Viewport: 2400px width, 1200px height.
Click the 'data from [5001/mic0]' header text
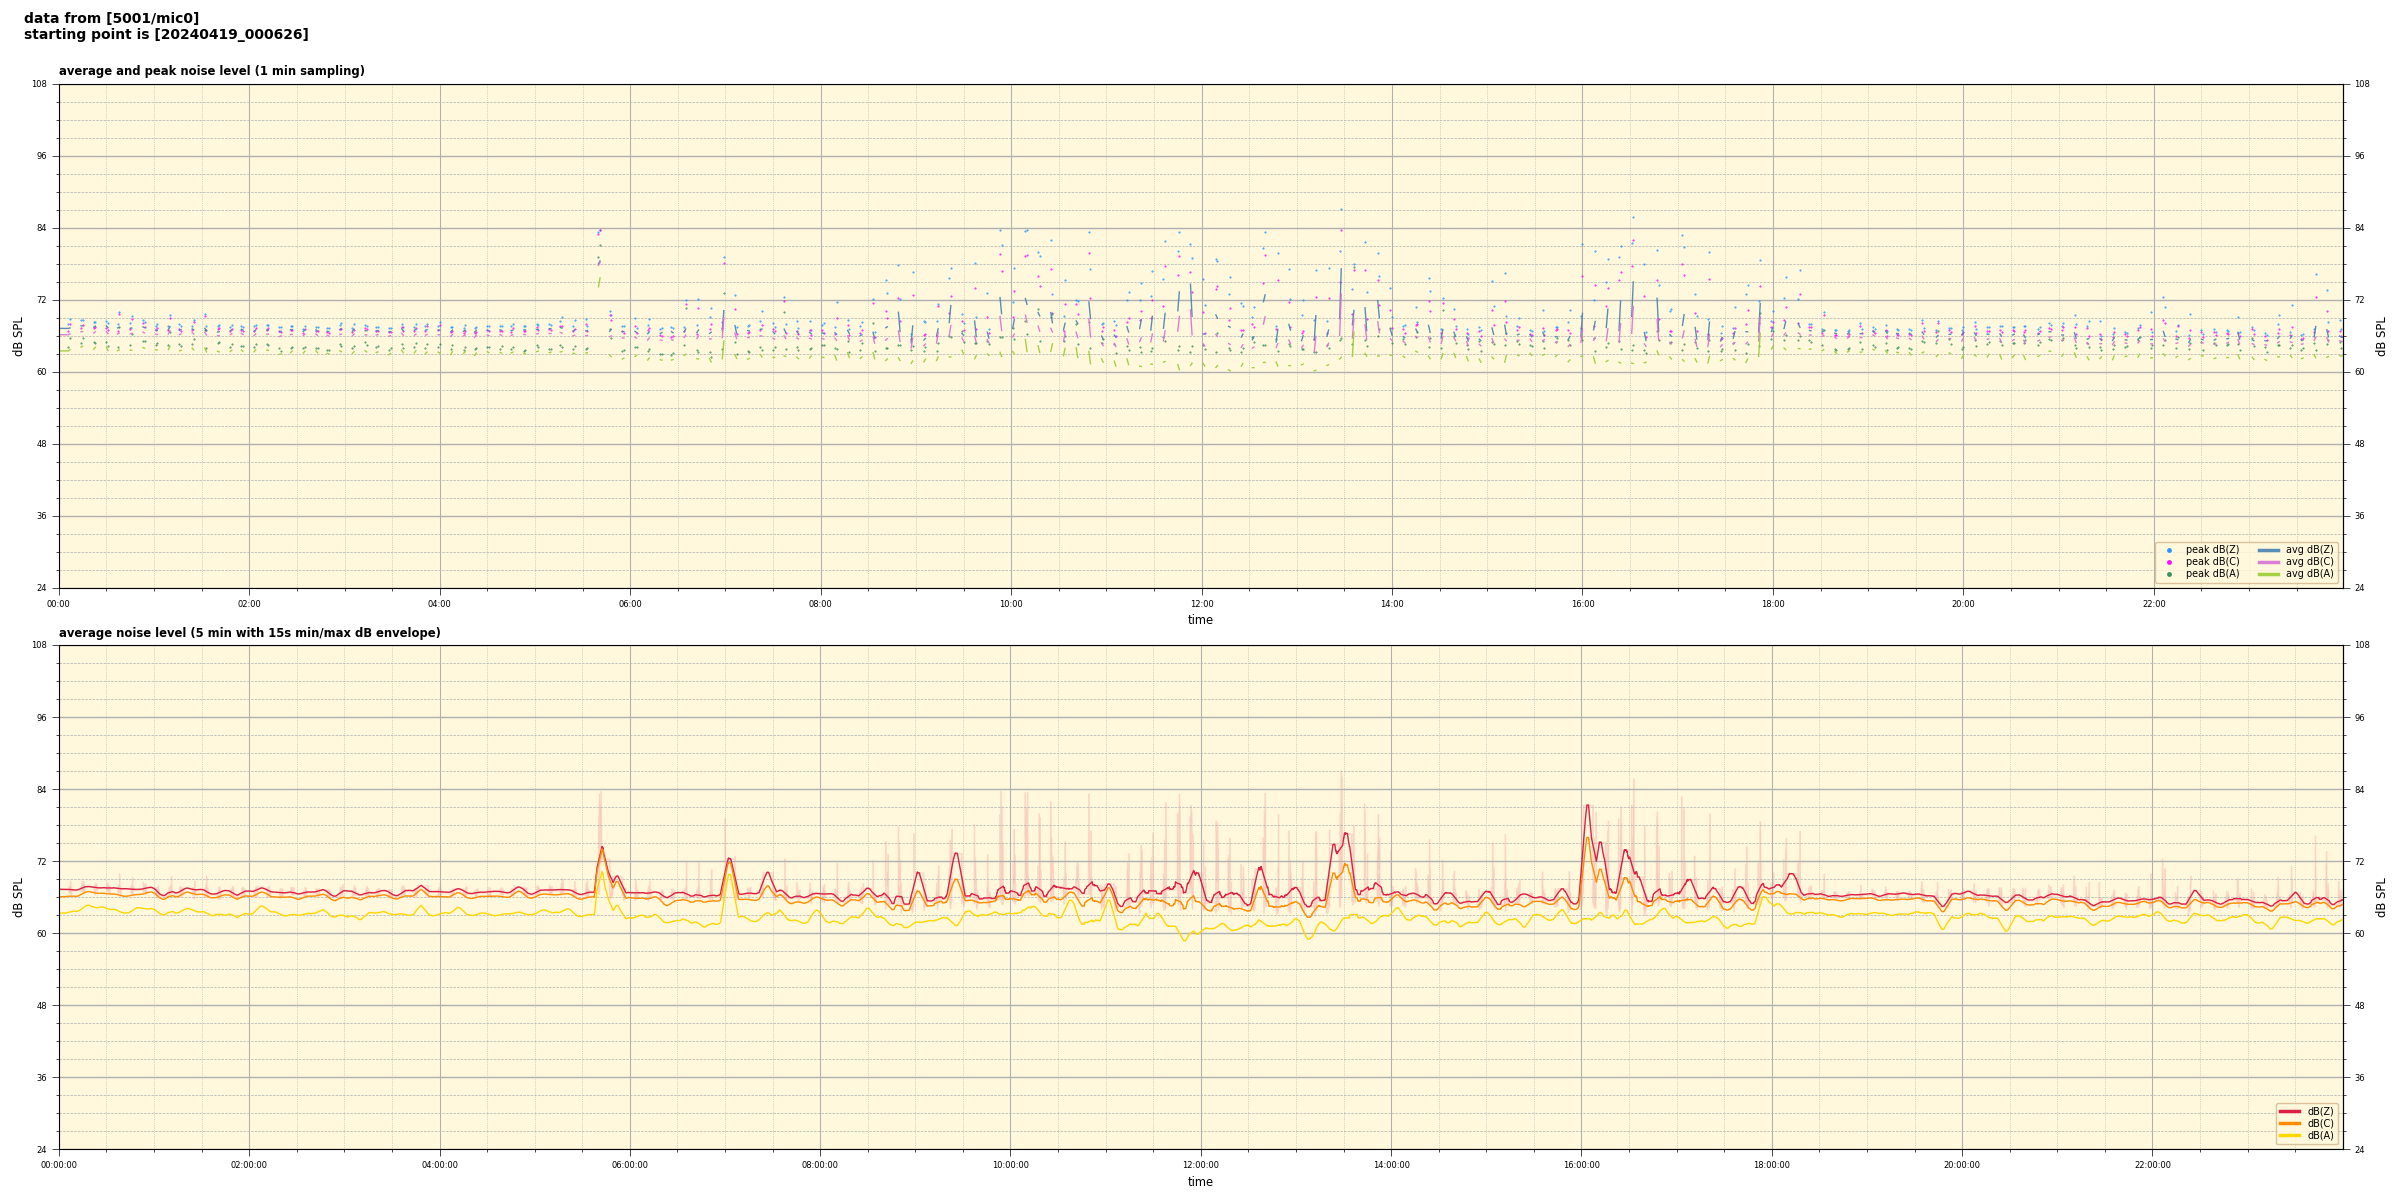point(111,18)
